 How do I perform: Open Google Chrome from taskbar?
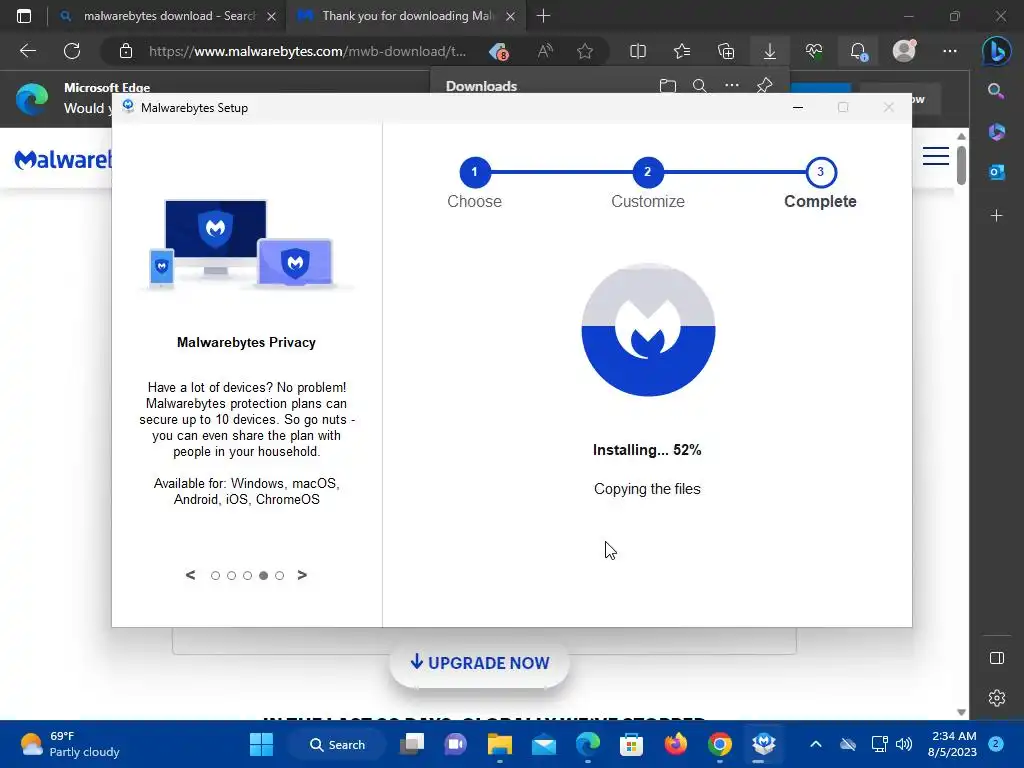tap(720, 744)
